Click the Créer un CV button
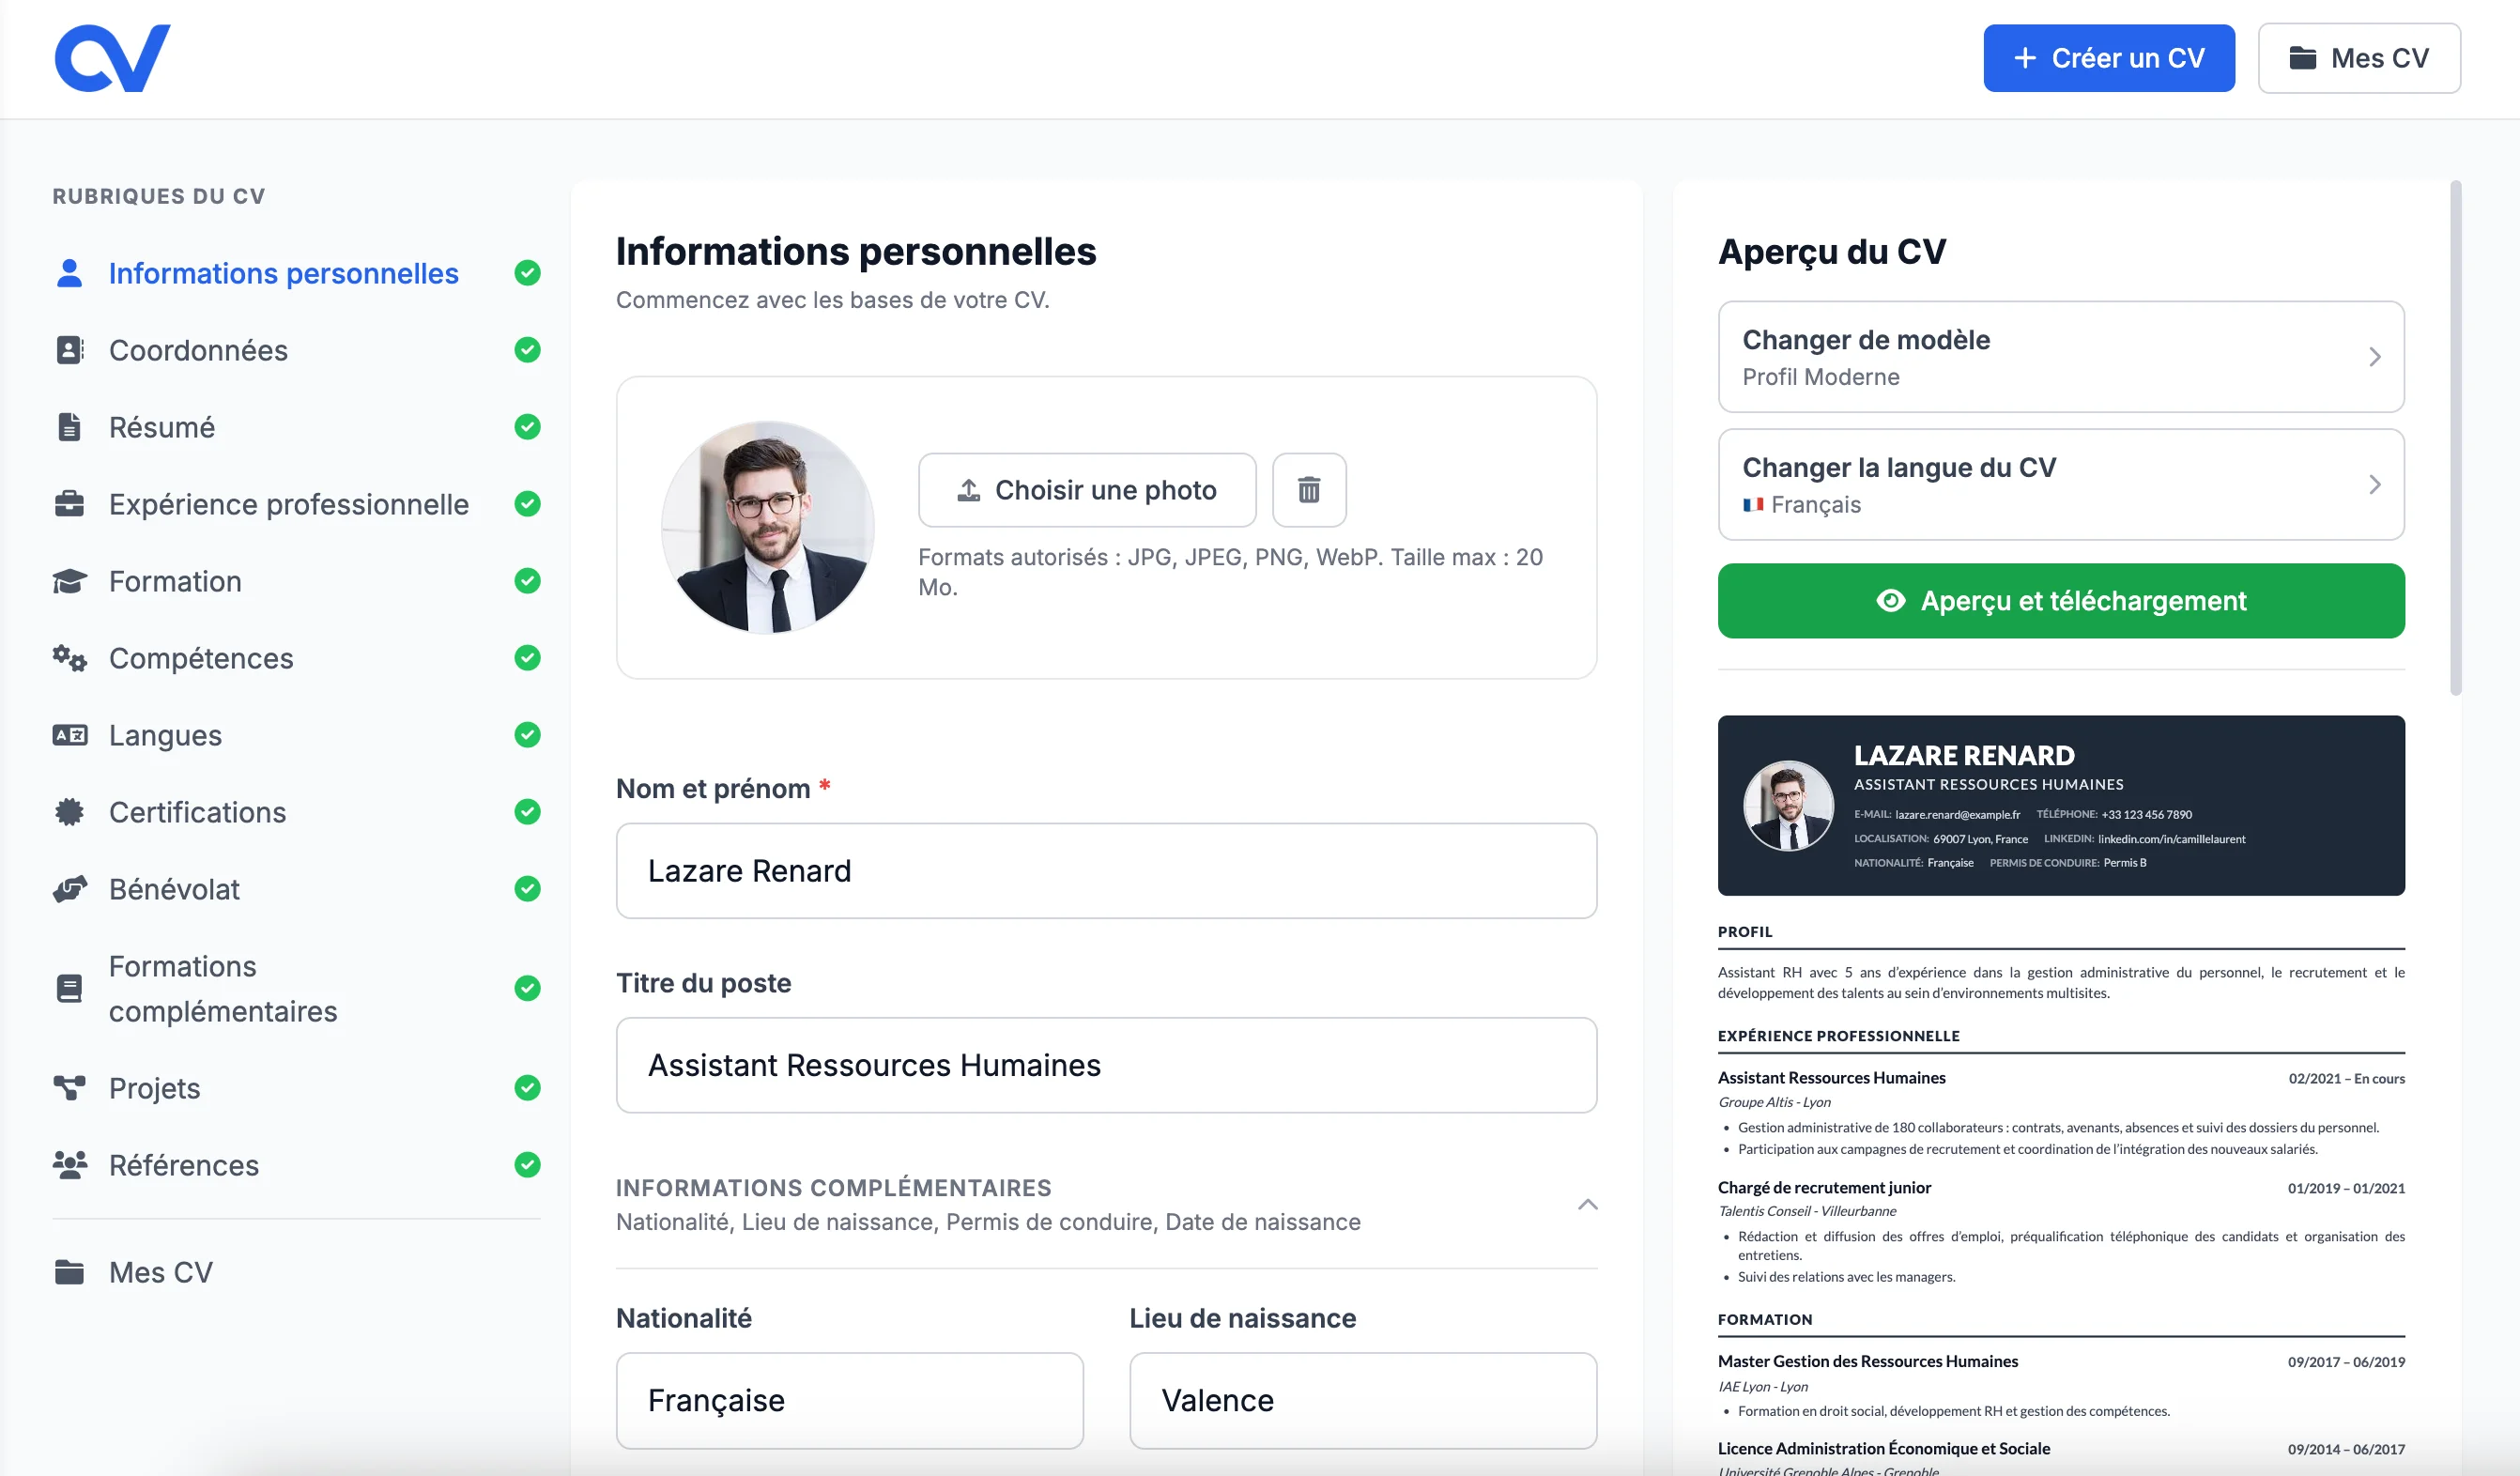2520x1476 pixels. (2108, 57)
